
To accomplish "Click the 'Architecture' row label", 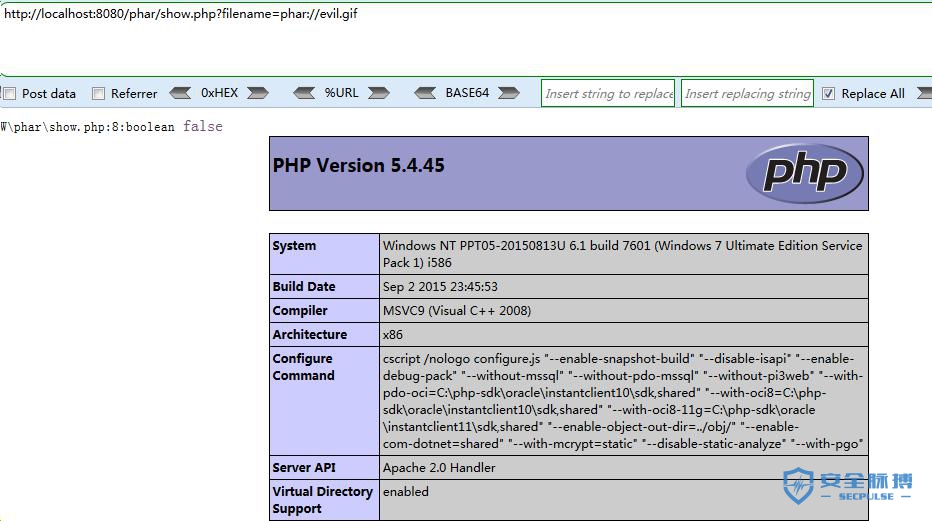I will pos(310,334).
